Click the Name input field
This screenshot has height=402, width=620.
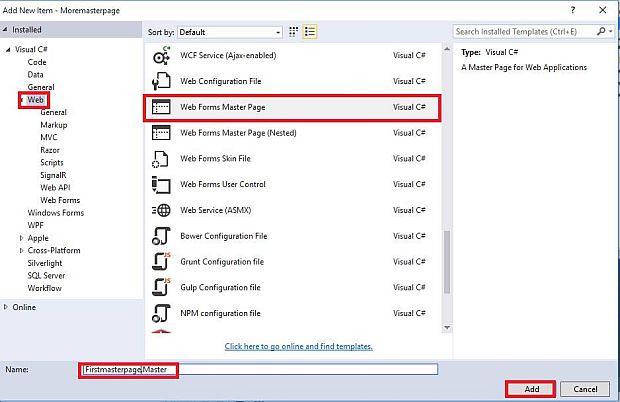[260, 370]
